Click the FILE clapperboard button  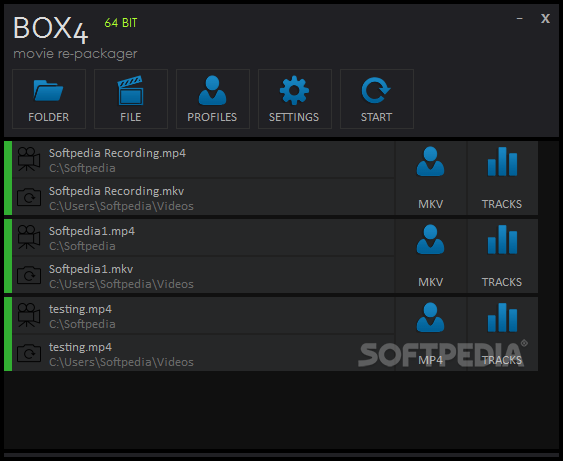[x=131, y=99]
